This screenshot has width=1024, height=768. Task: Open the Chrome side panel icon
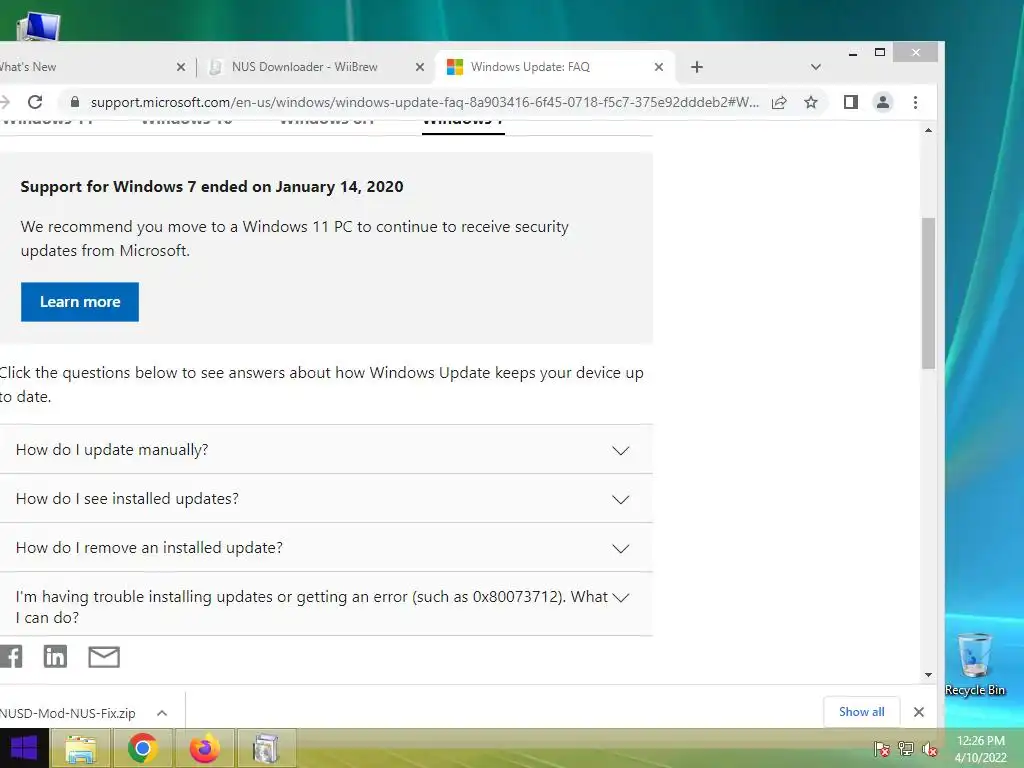point(850,102)
